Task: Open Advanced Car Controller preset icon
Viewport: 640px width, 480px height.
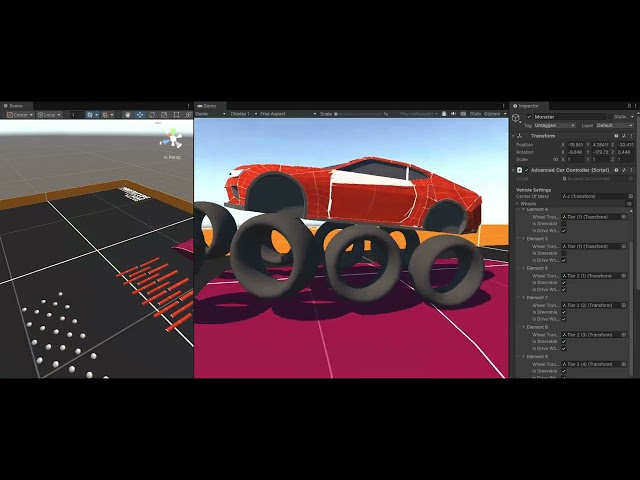Action: 624,170
